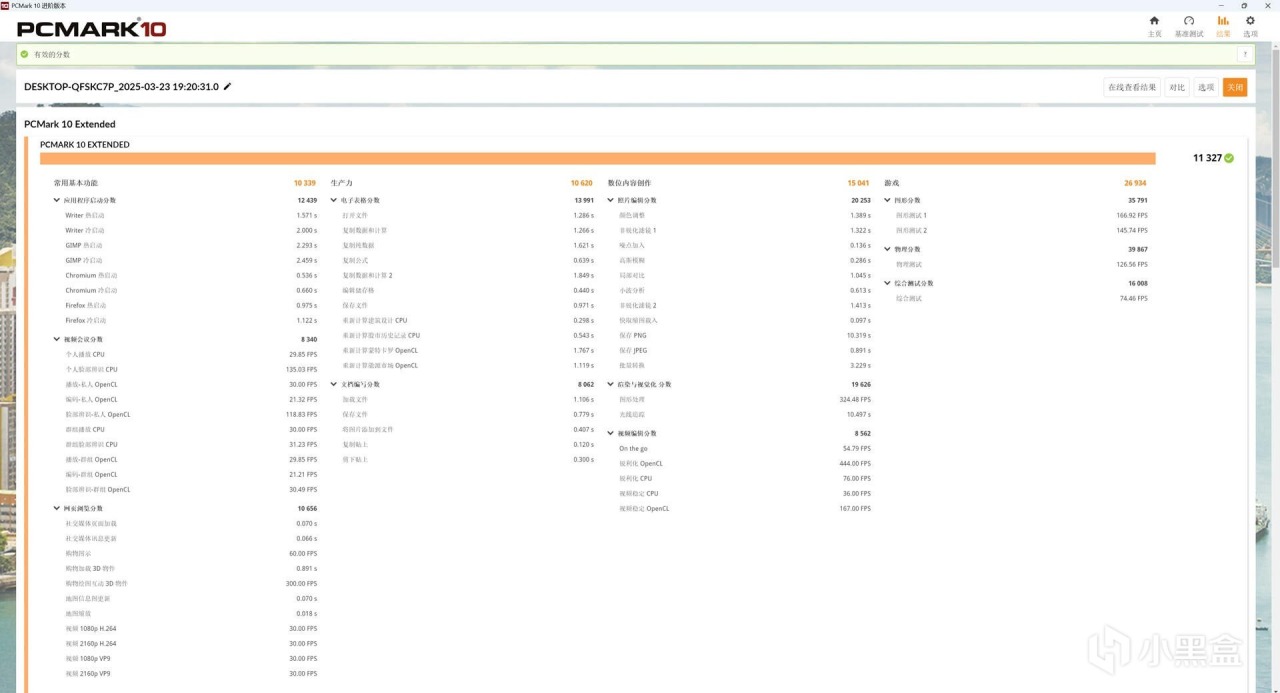Click the 视频 2160p H.264 row
The image size is (1280, 693).
191,643
